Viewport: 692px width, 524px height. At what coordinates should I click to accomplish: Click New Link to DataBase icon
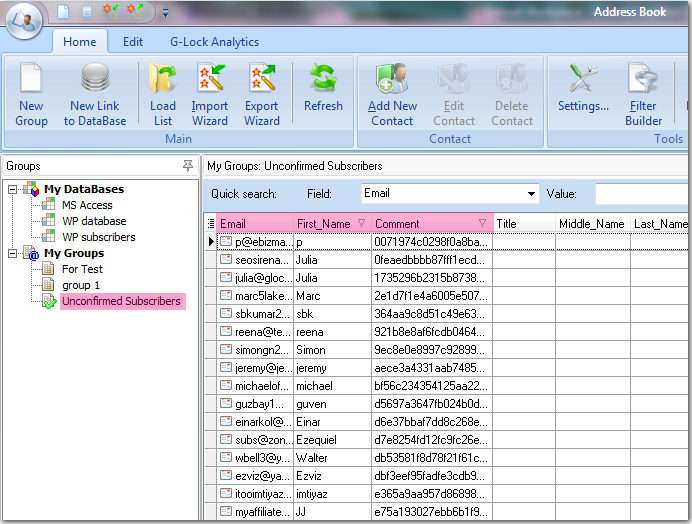pos(95,79)
